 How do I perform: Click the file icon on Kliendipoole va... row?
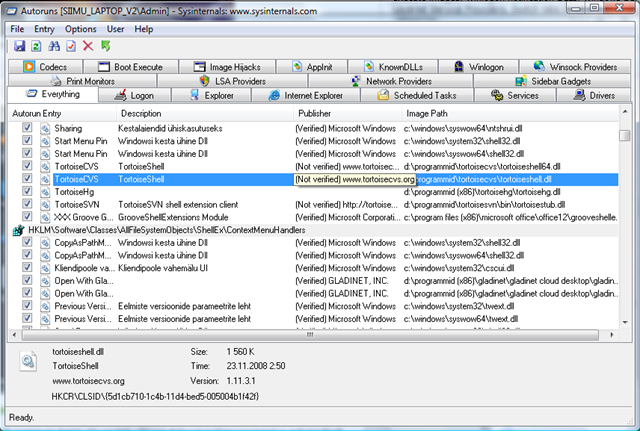coord(44,268)
